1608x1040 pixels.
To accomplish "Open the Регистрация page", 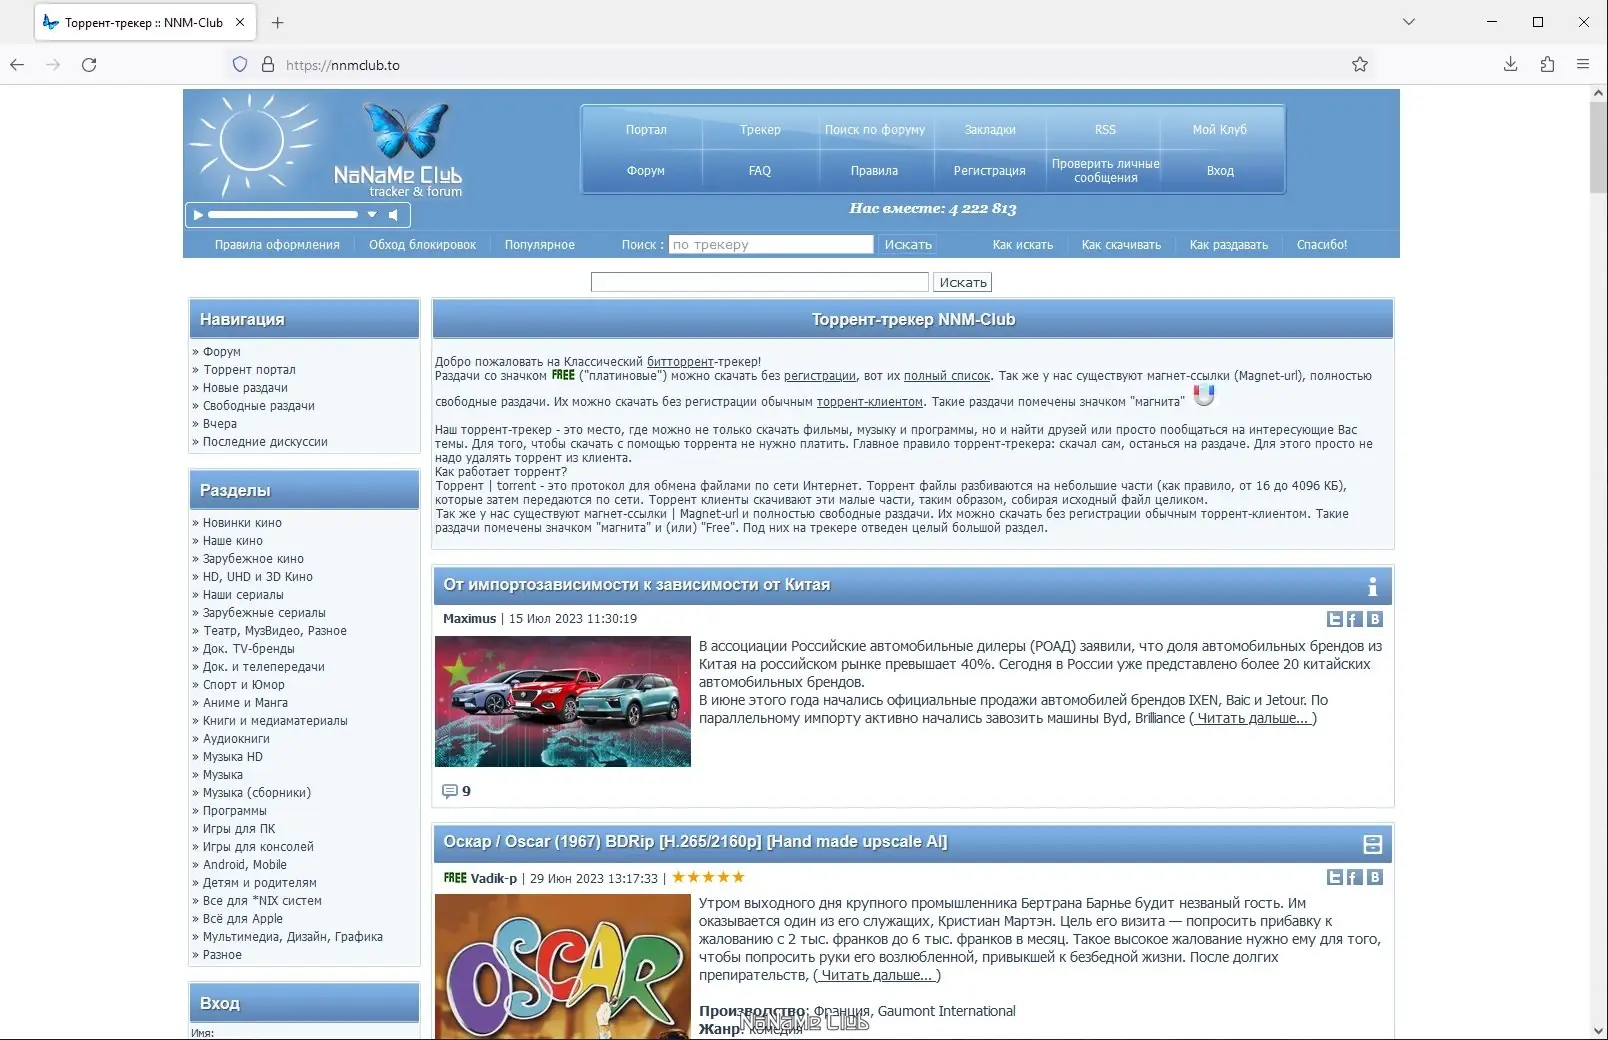I will coord(990,171).
